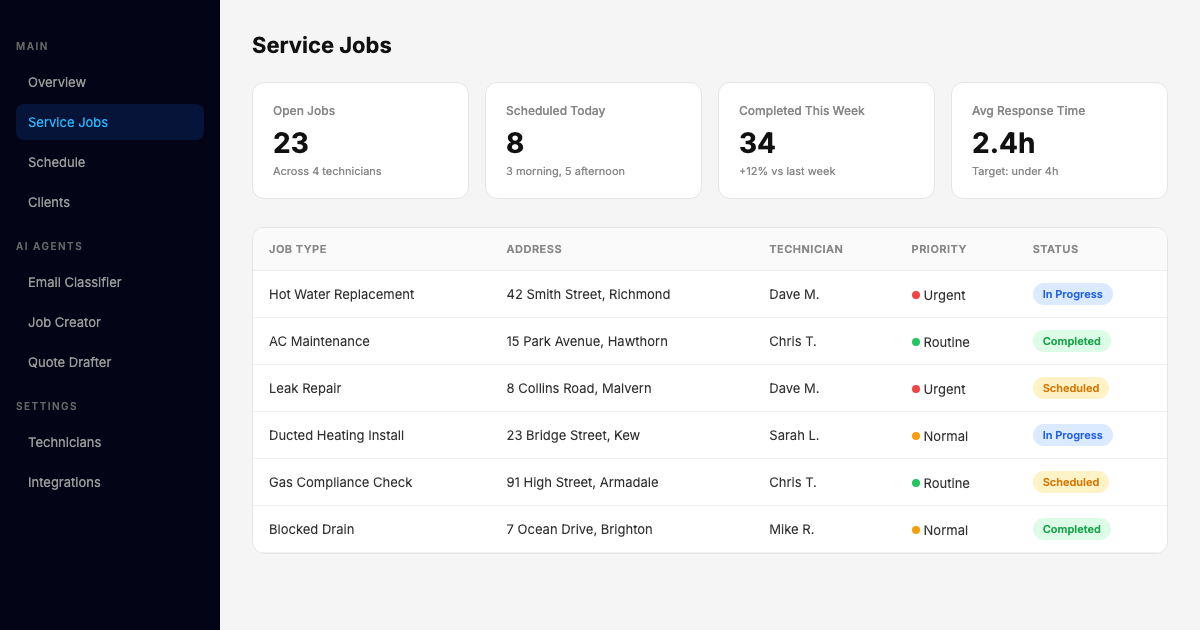The height and width of the screenshot is (630, 1200).
Task: Sort table by the Priority column header
Action: [x=939, y=249]
